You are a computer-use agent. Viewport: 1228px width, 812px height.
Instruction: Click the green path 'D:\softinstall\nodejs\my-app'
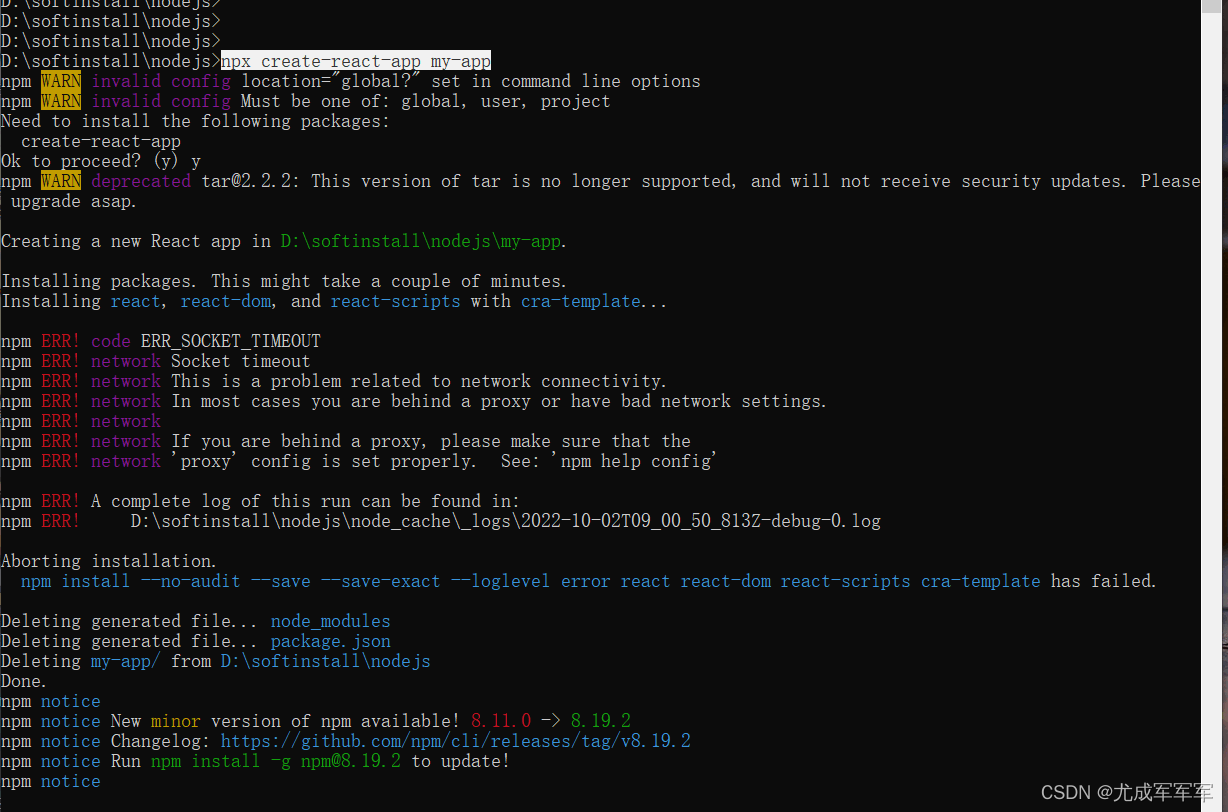[421, 241]
